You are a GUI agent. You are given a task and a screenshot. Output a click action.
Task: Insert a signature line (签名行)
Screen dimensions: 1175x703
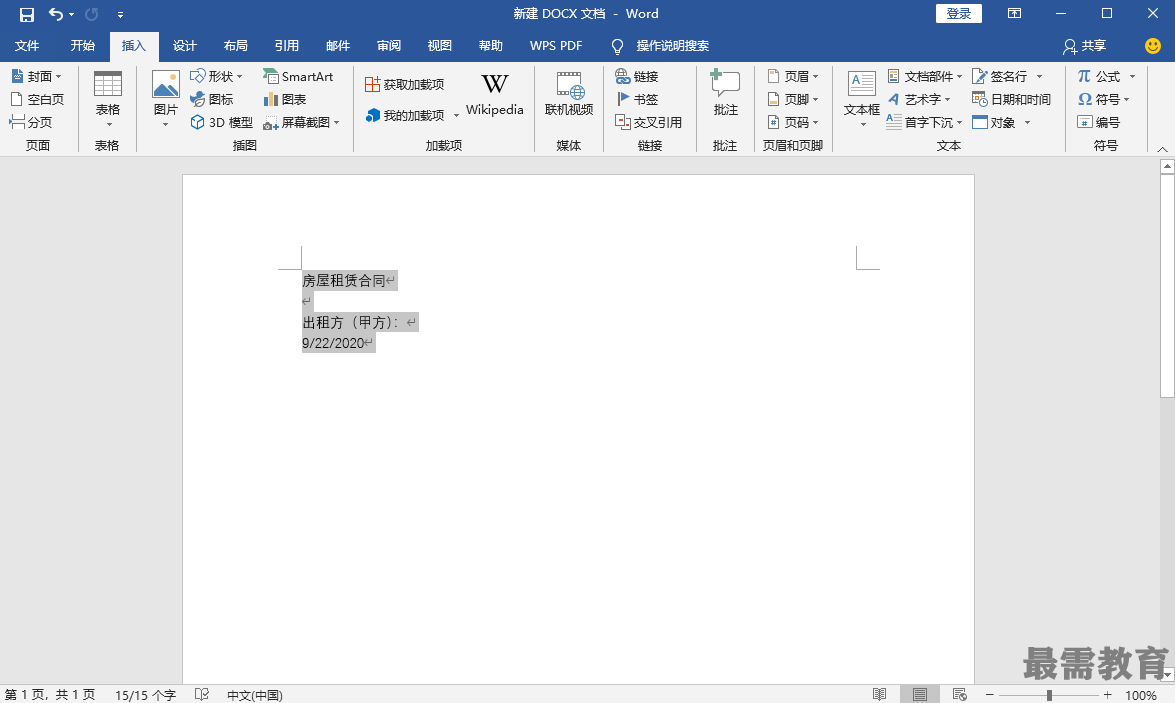(1007, 76)
